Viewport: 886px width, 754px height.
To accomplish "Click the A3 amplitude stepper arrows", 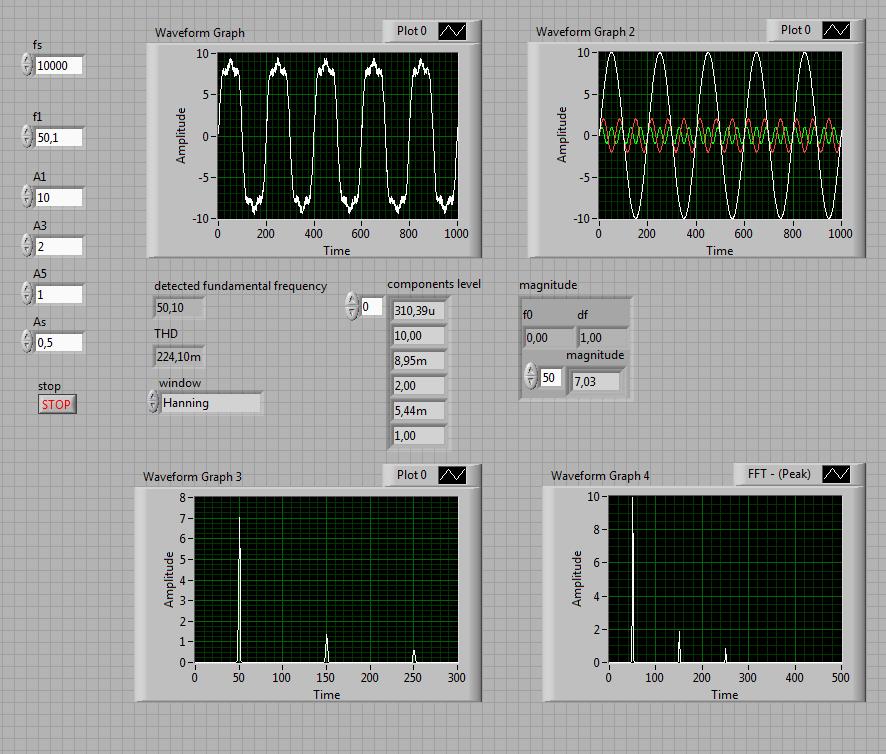I will (27, 245).
